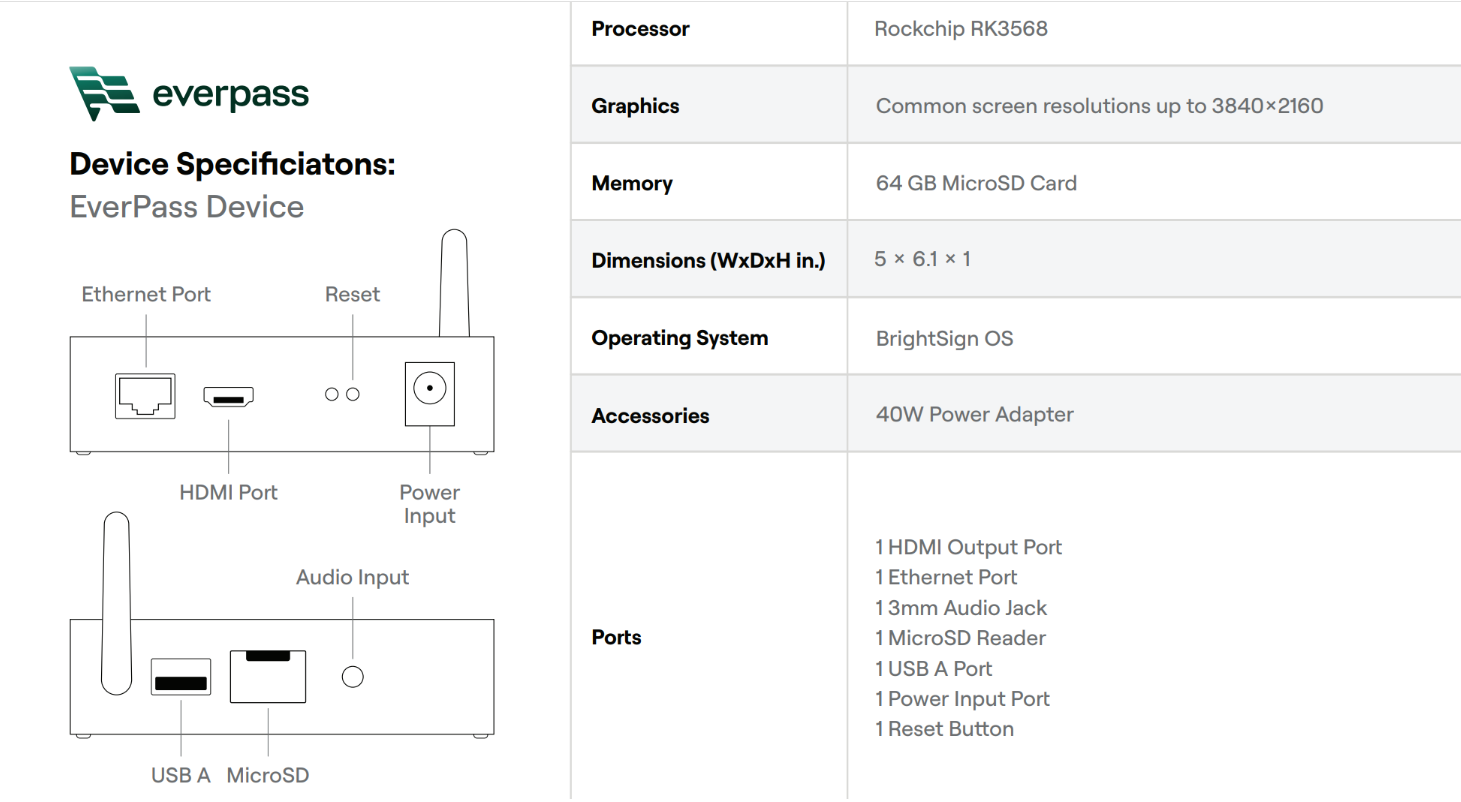Click the reset button holes on device
This screenshot has height=802, width=1461.
tap(342, 395)
